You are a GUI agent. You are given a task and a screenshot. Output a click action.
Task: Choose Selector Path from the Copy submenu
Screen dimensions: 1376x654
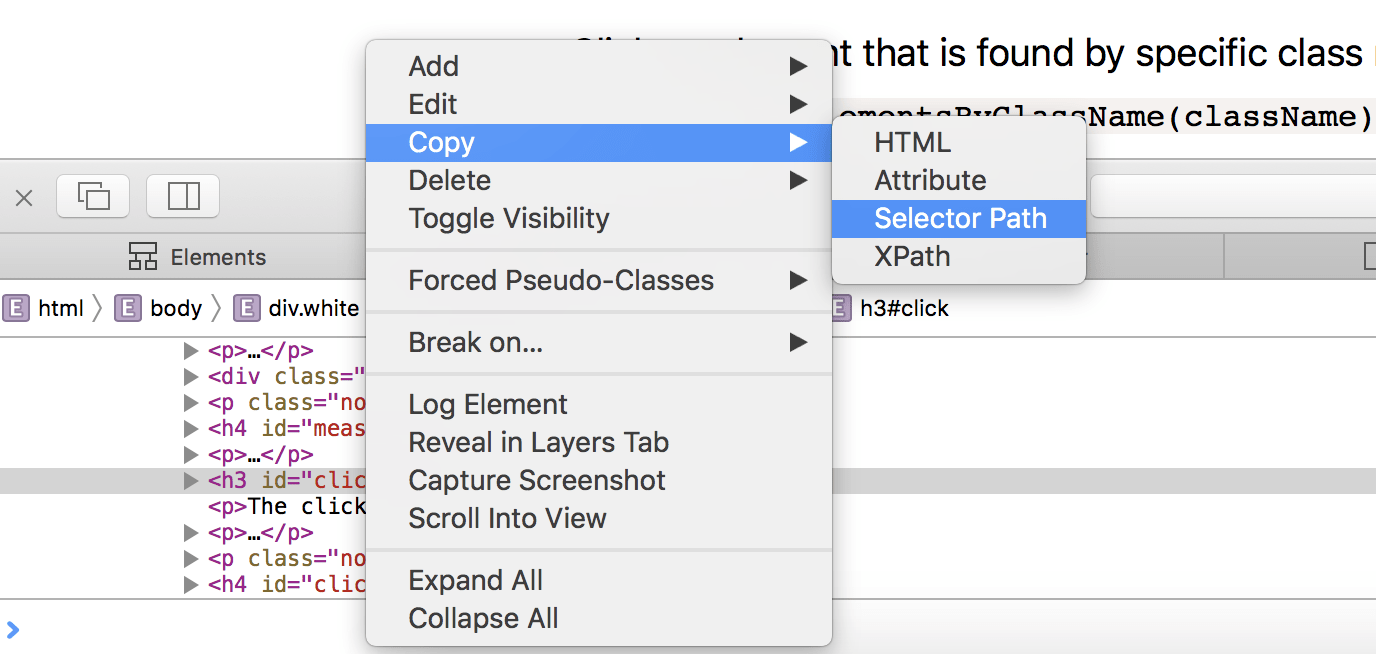coord(960,218)
